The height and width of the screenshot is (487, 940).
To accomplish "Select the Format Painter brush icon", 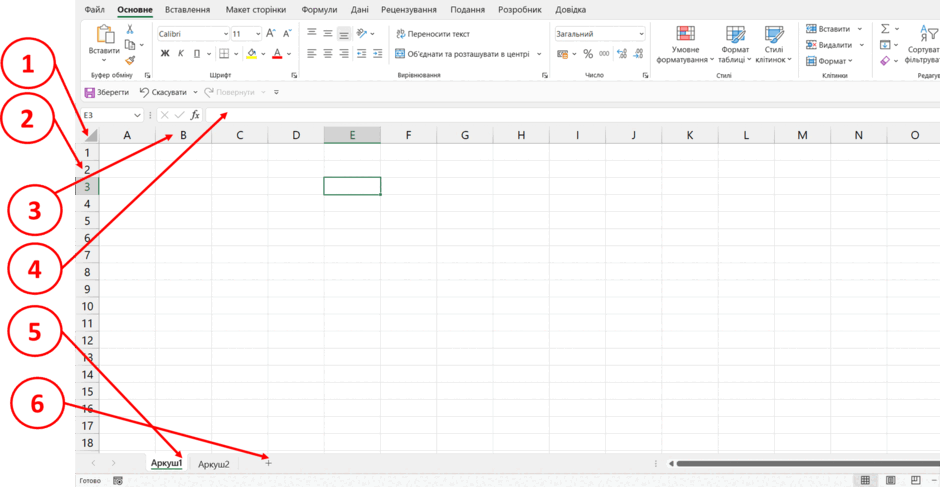I will [129, 60].
